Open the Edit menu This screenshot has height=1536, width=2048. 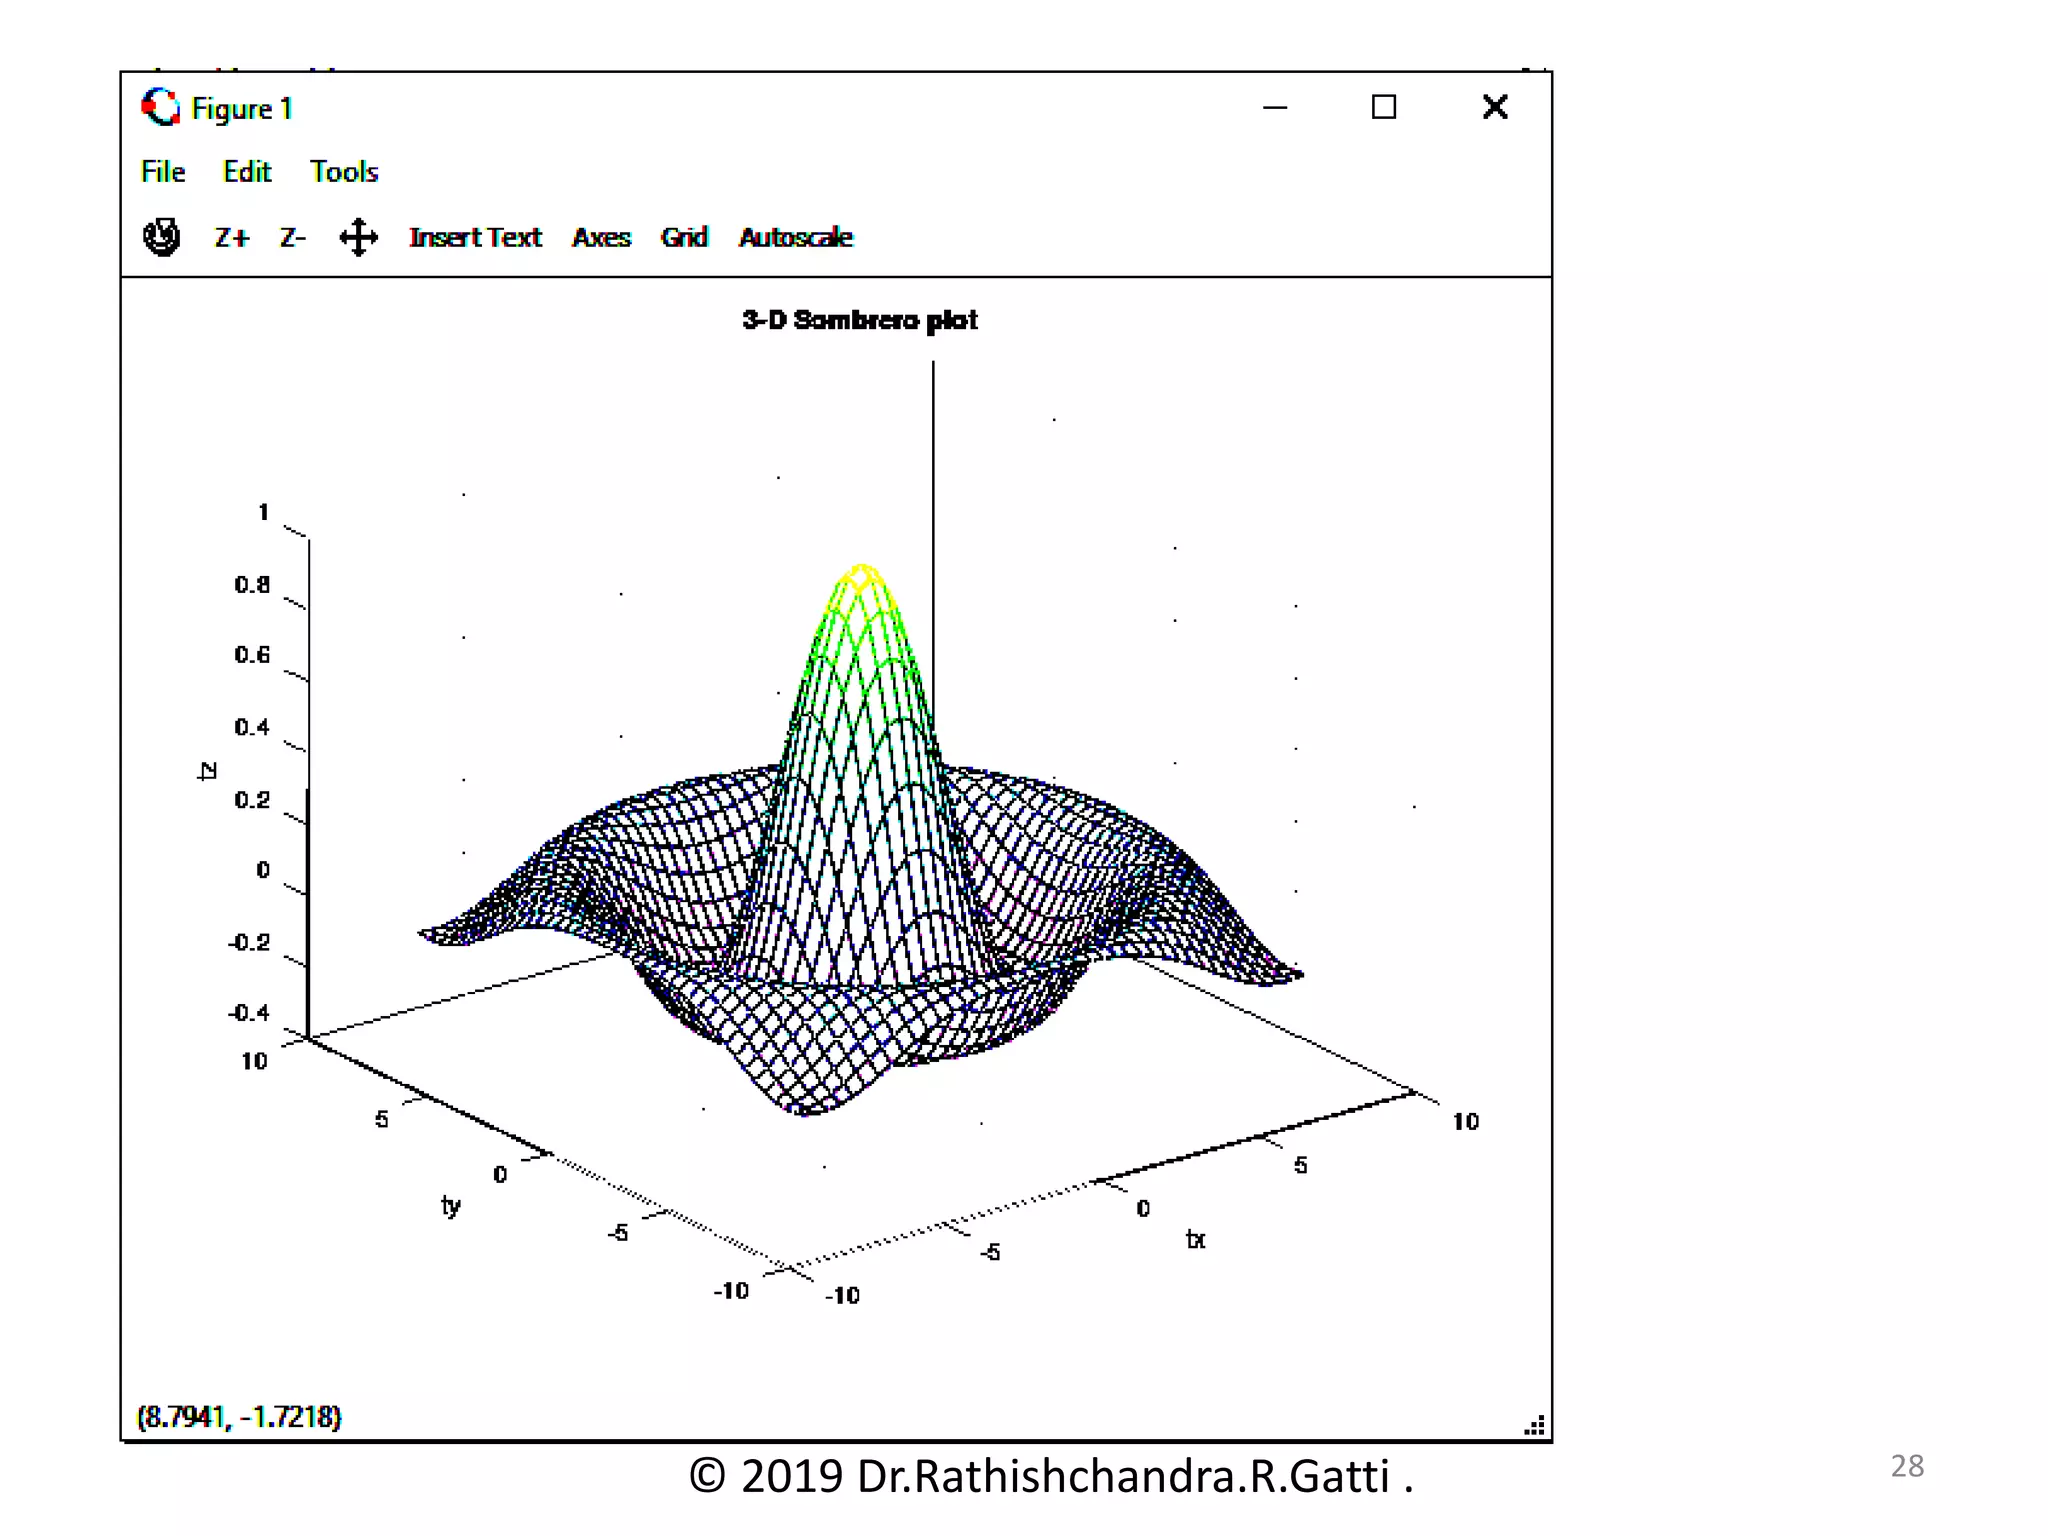coord(247,172)
